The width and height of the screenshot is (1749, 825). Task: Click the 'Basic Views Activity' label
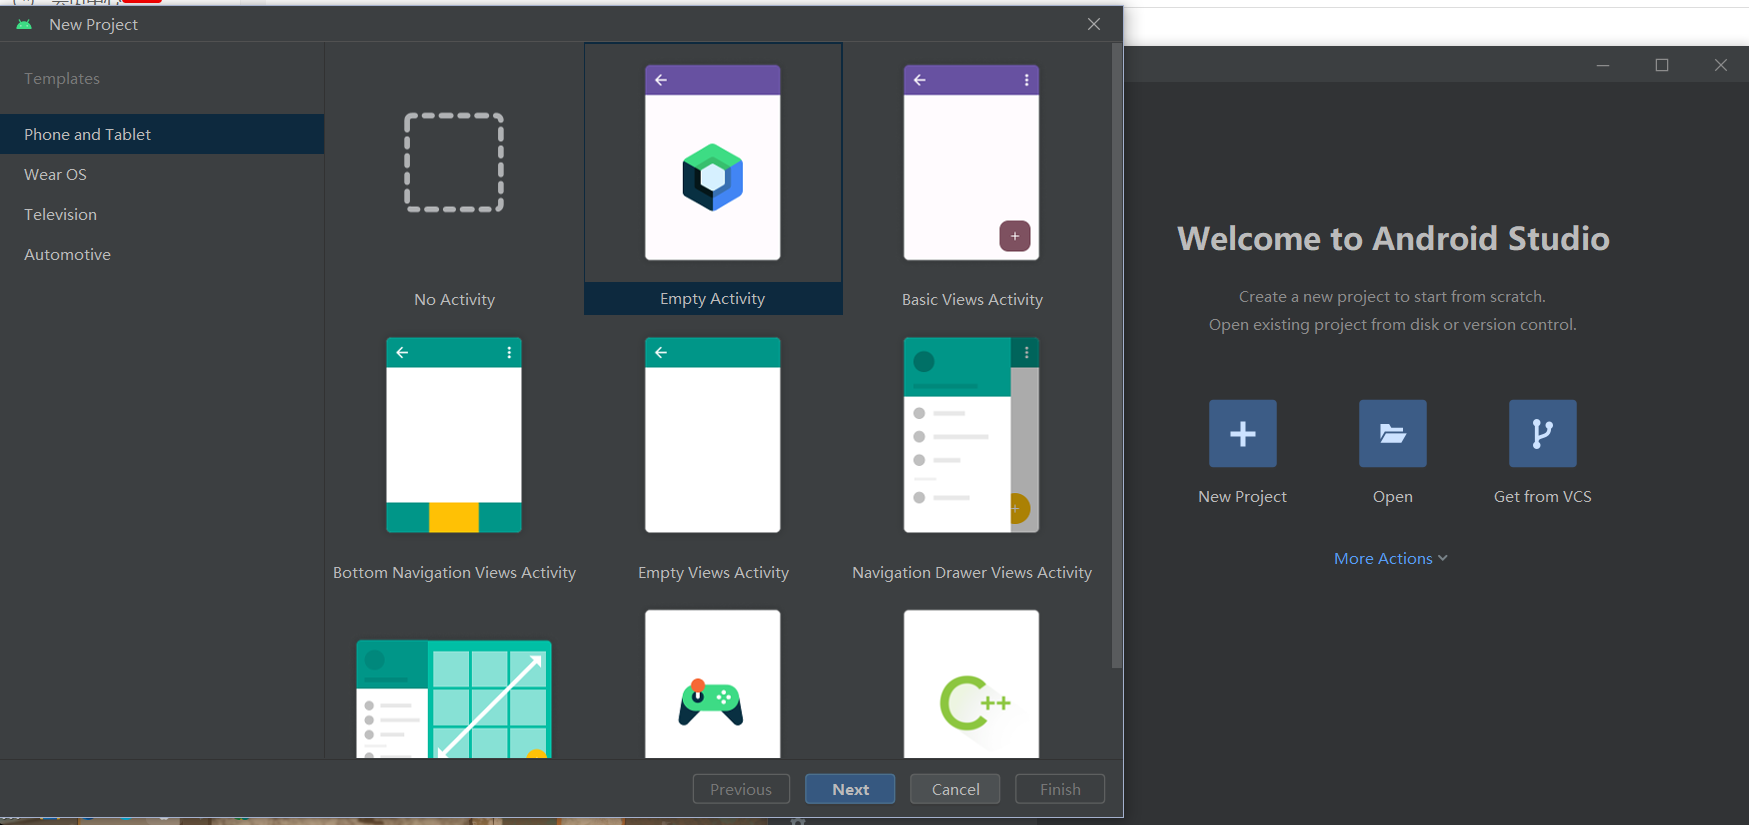[972, 299]
